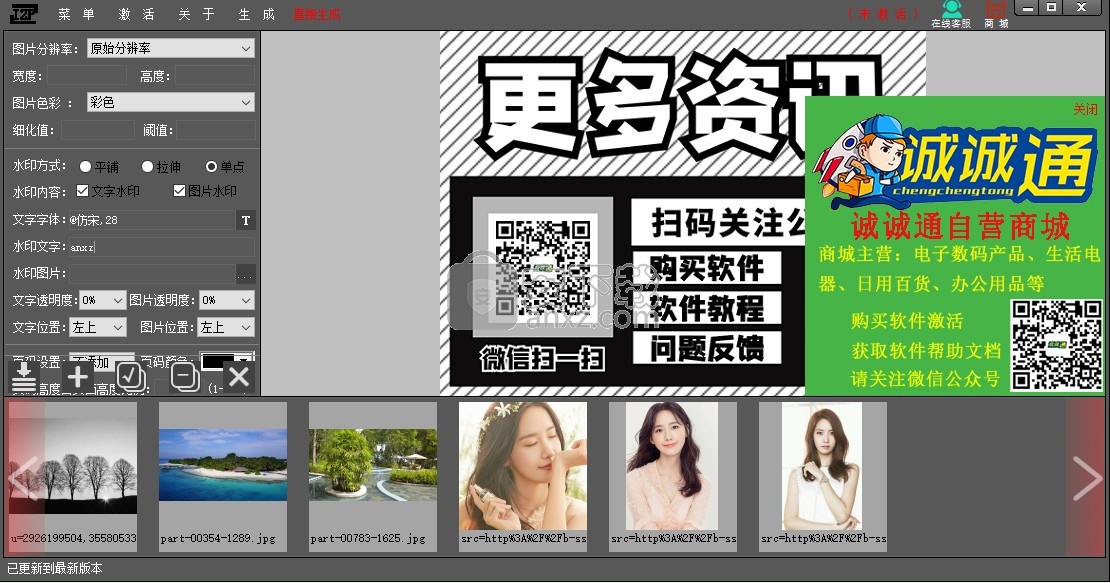The height and width of the screenshot is (583, 1110).
Task: Click the red 直接生成 direct generate item
Action: tap(316, 14)
